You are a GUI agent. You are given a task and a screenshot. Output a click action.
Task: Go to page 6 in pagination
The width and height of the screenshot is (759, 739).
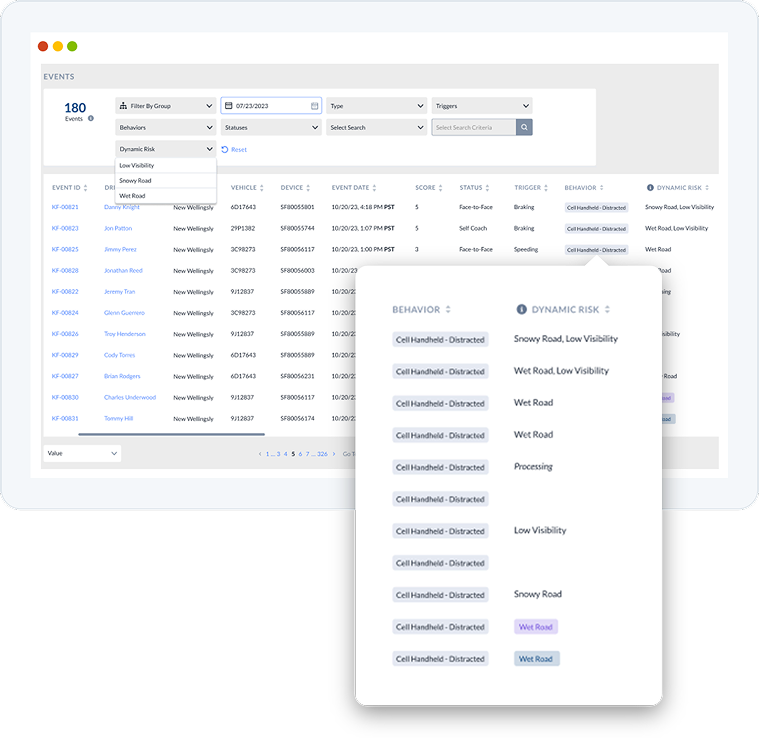coord(300,454)
